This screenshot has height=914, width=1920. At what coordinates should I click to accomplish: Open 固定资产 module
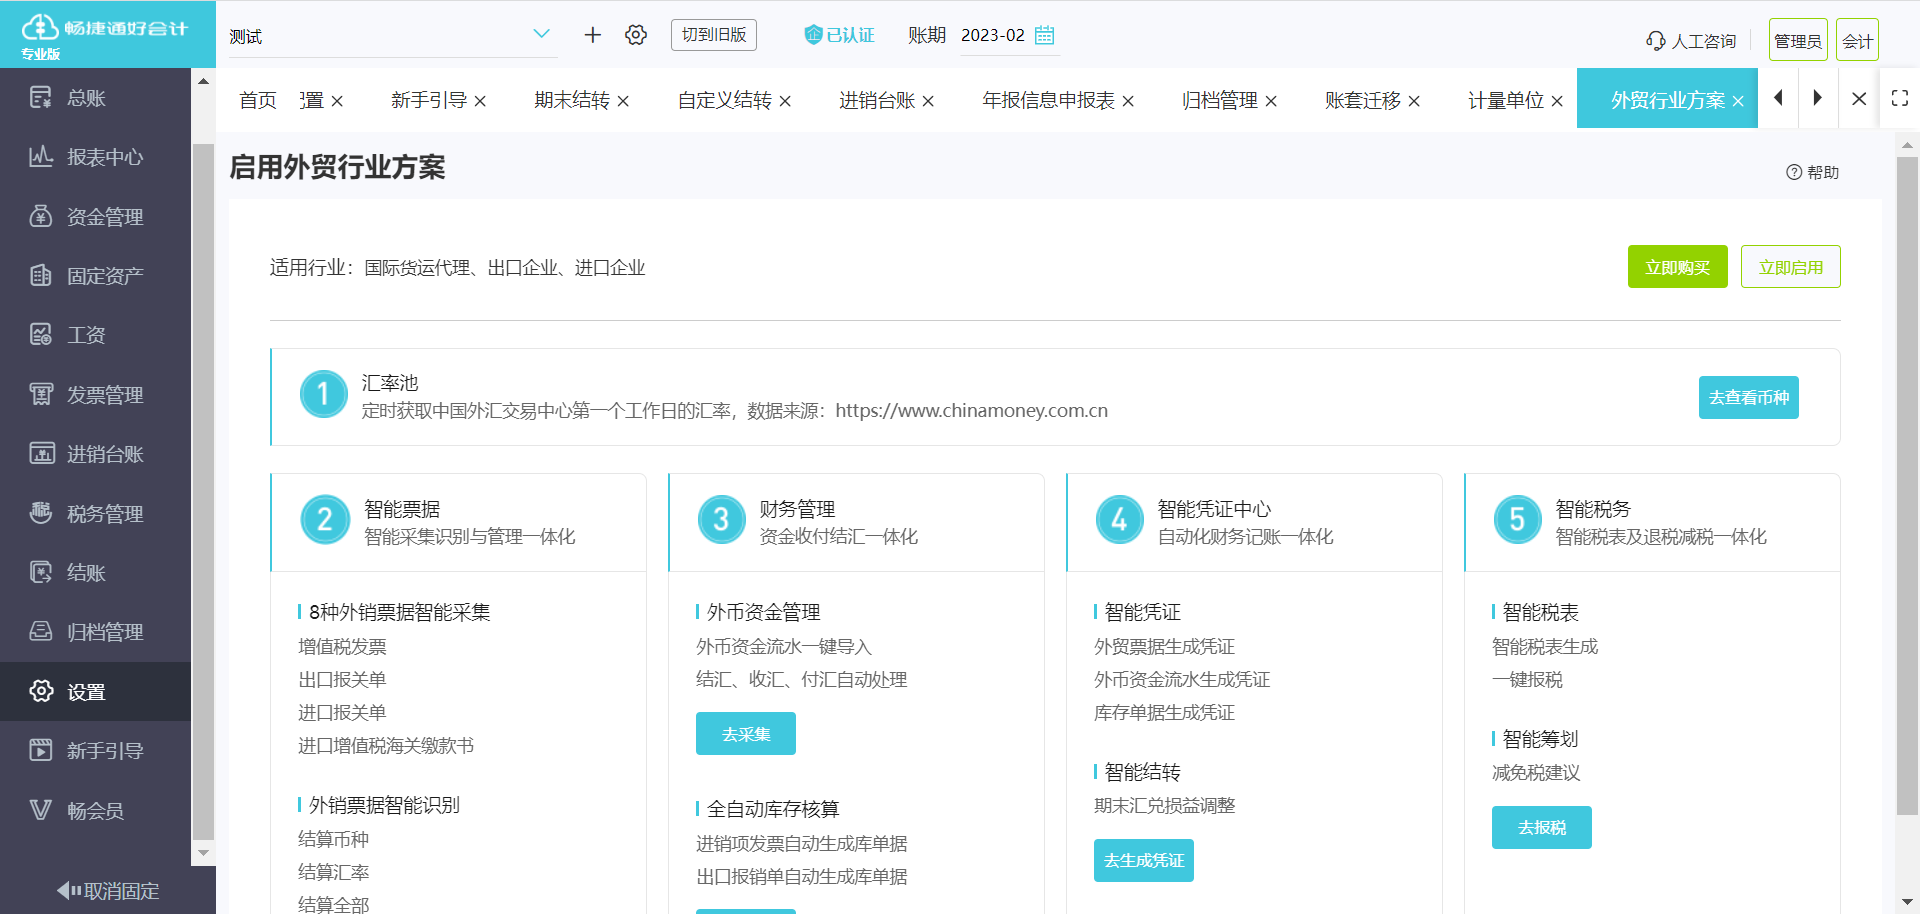pyautogui.click(x=95, y=276)
